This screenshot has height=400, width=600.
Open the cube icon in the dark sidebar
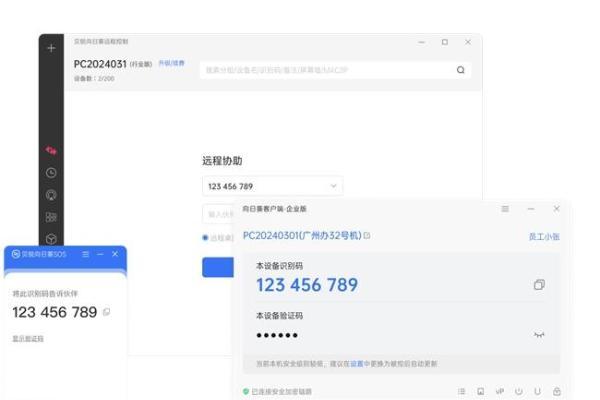pos(51,239)
